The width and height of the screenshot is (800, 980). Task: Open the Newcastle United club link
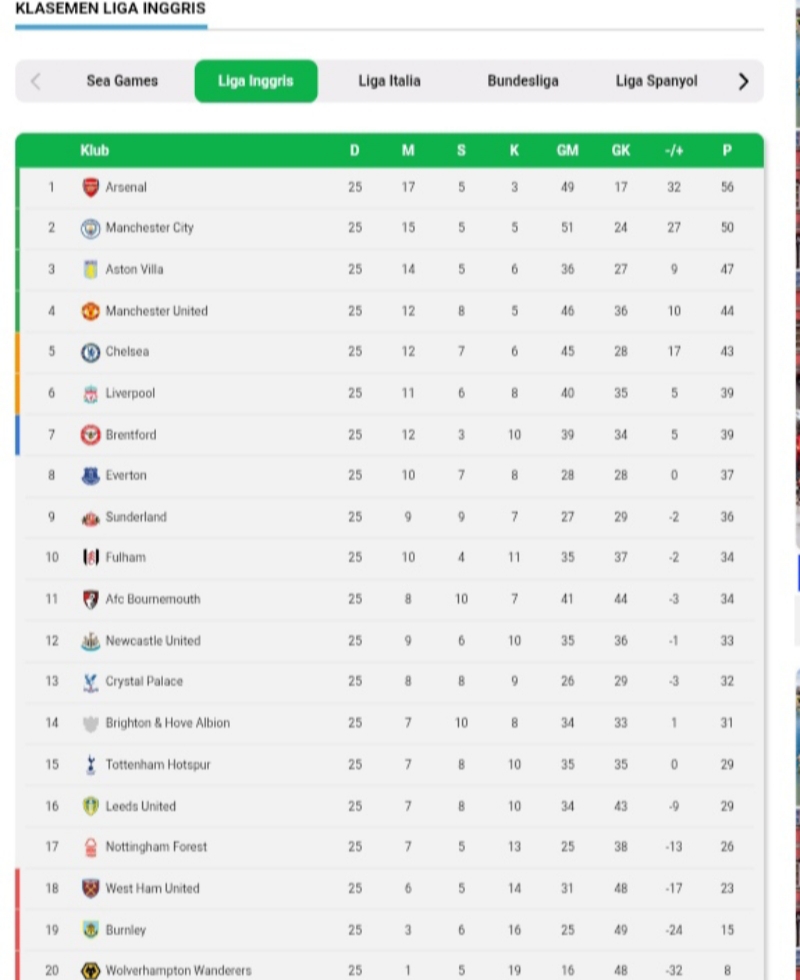[x=153, y=641]
